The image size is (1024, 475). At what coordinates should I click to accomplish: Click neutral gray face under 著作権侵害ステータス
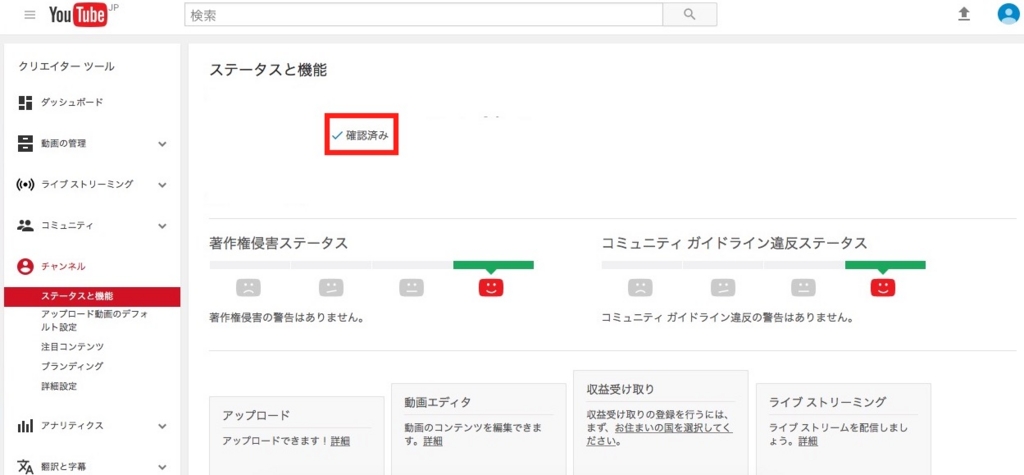[x=411, y=287]
